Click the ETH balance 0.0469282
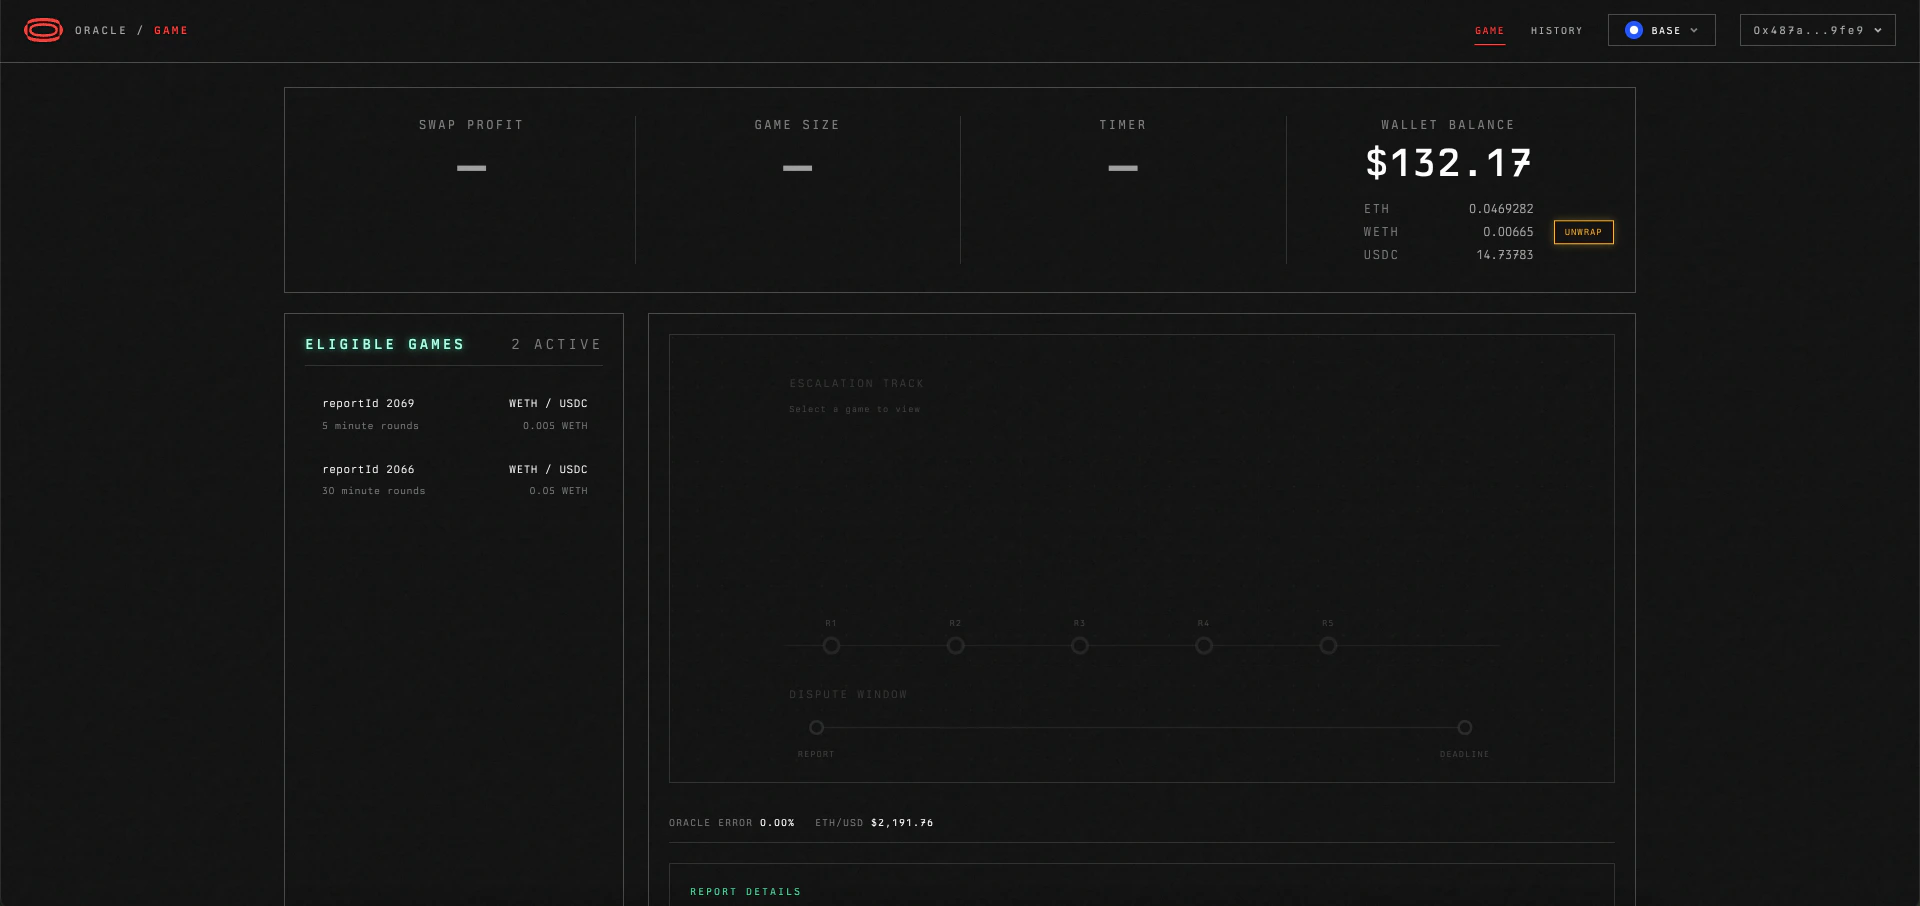Image resolution: width=1920 pixels, height=906 pixels. (1500, 209)
